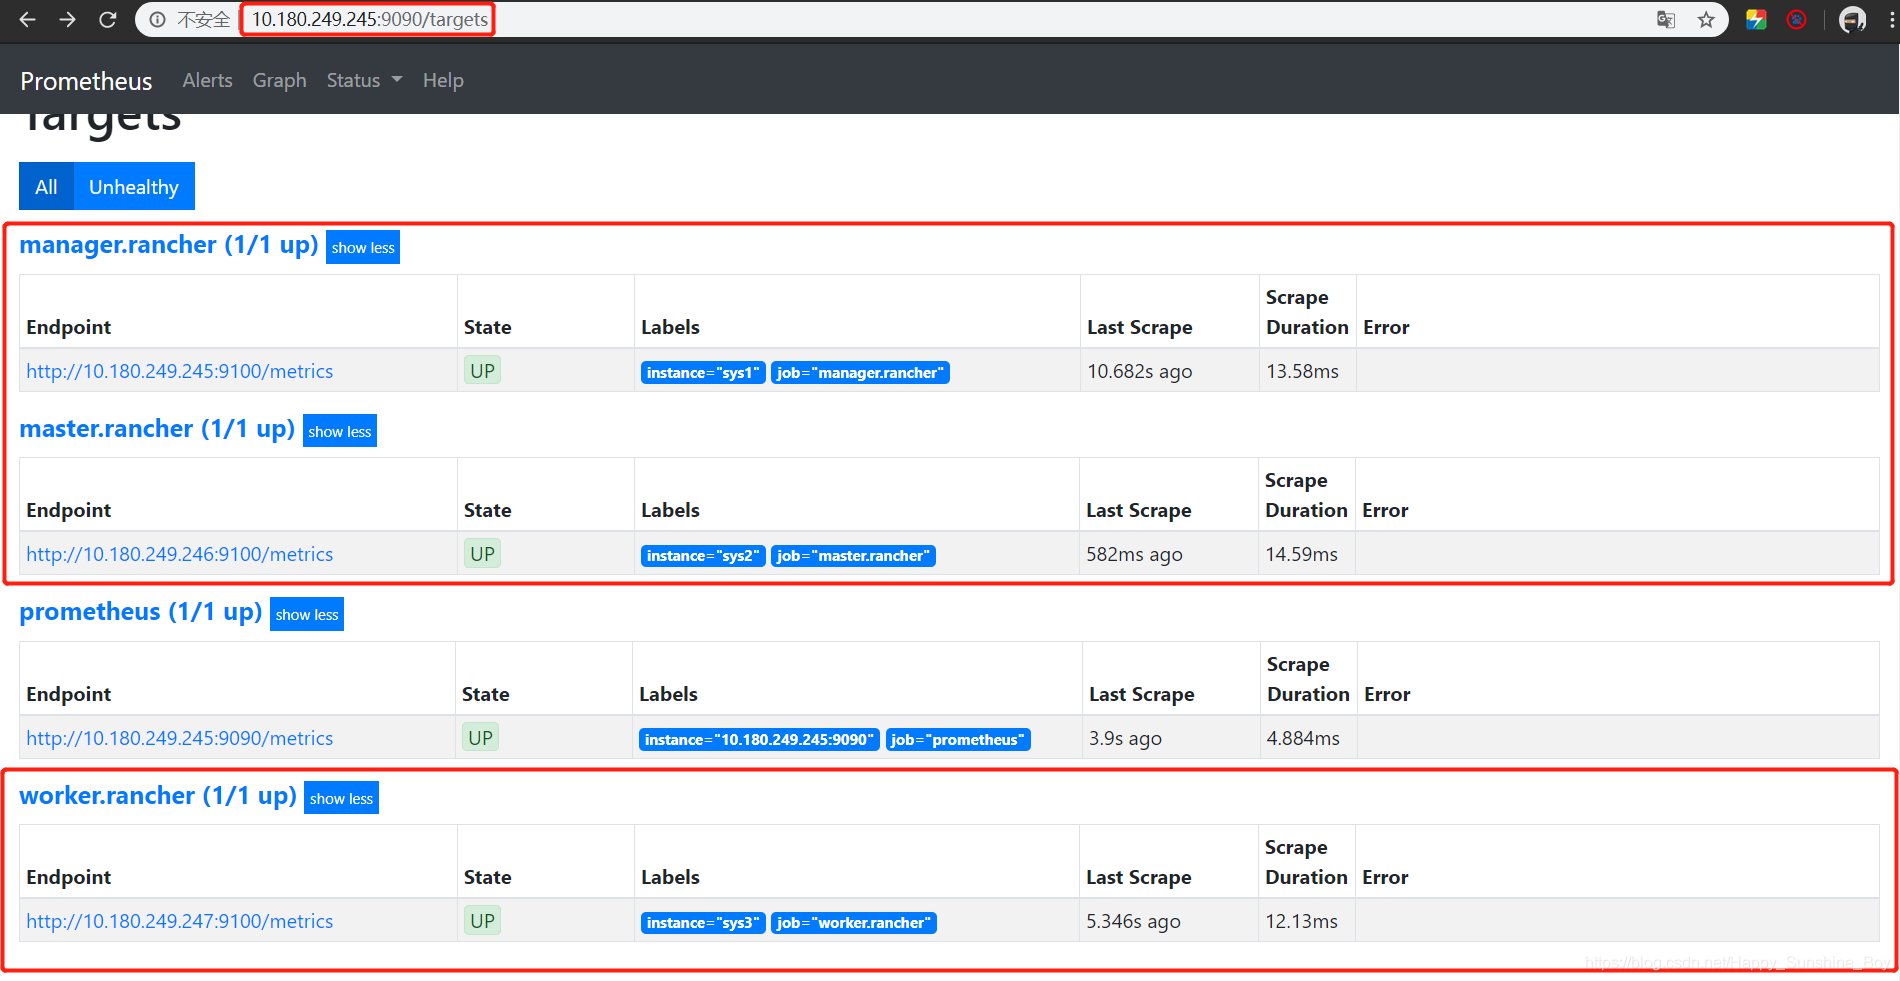Click the job="prometheus" label badge
The width and height of the screenshot is (1900, 981).
(958, 740)
